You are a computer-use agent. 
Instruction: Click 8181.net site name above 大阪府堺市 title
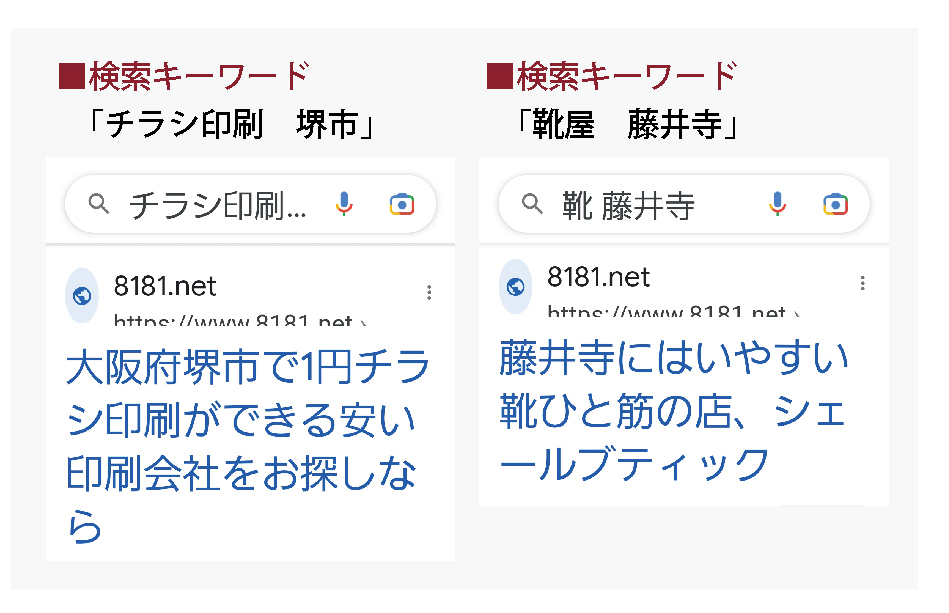(x=165, y=286)
